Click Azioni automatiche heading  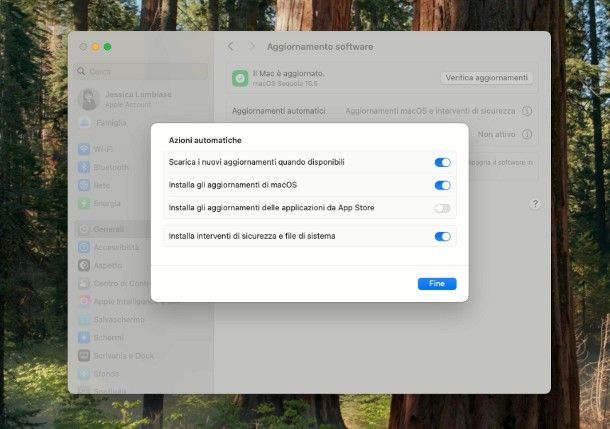tap(205, 140)
